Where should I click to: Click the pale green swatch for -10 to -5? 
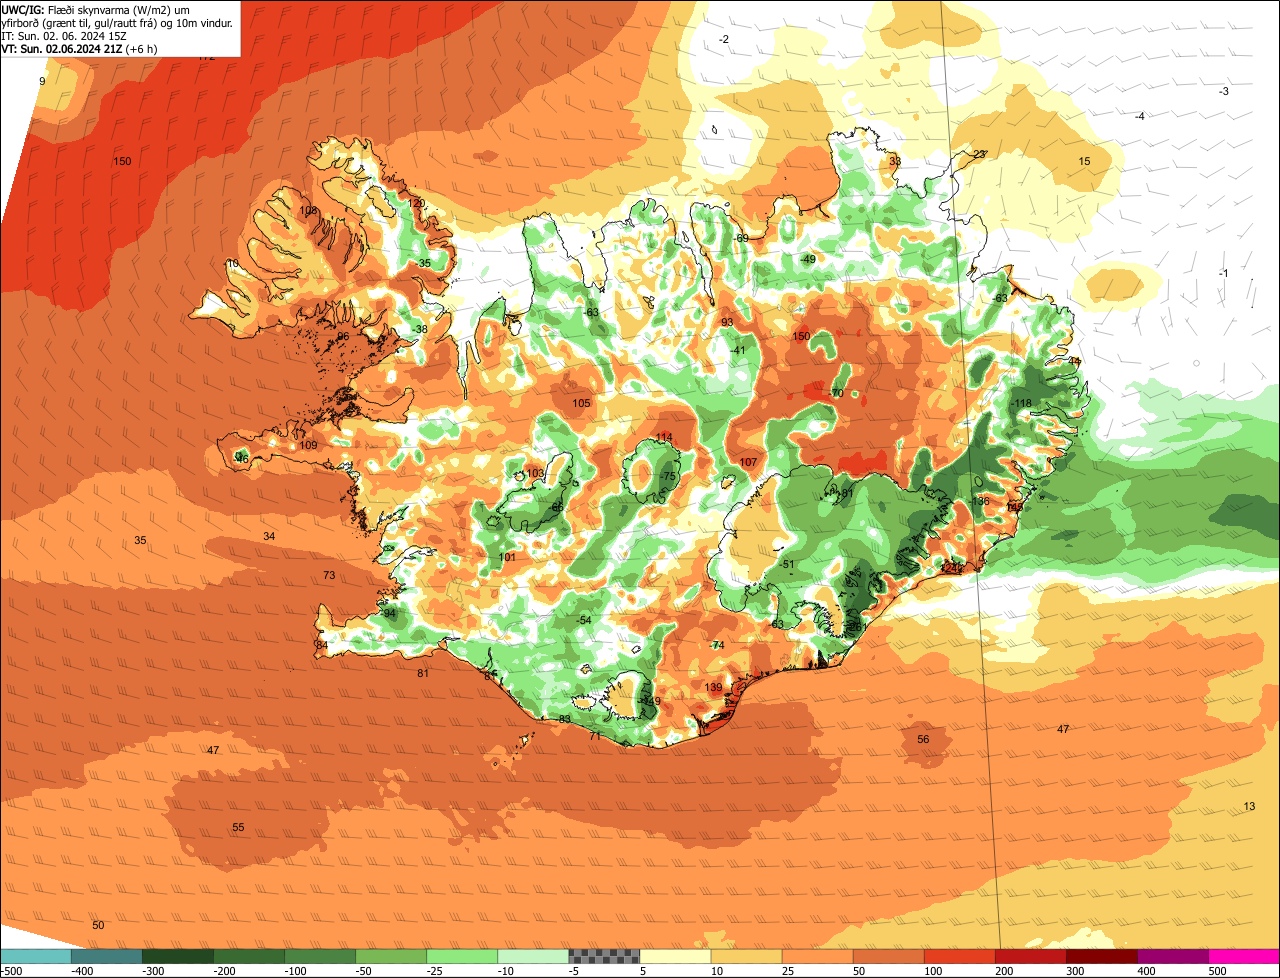click(533, 956)
